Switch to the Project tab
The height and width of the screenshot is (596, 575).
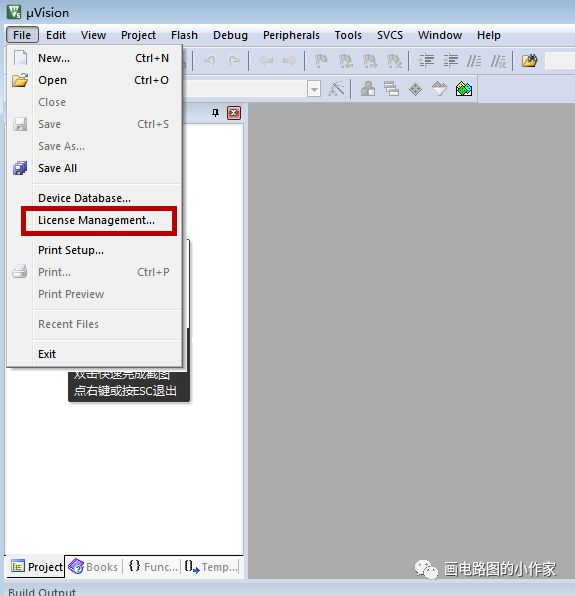coord(36,567)
